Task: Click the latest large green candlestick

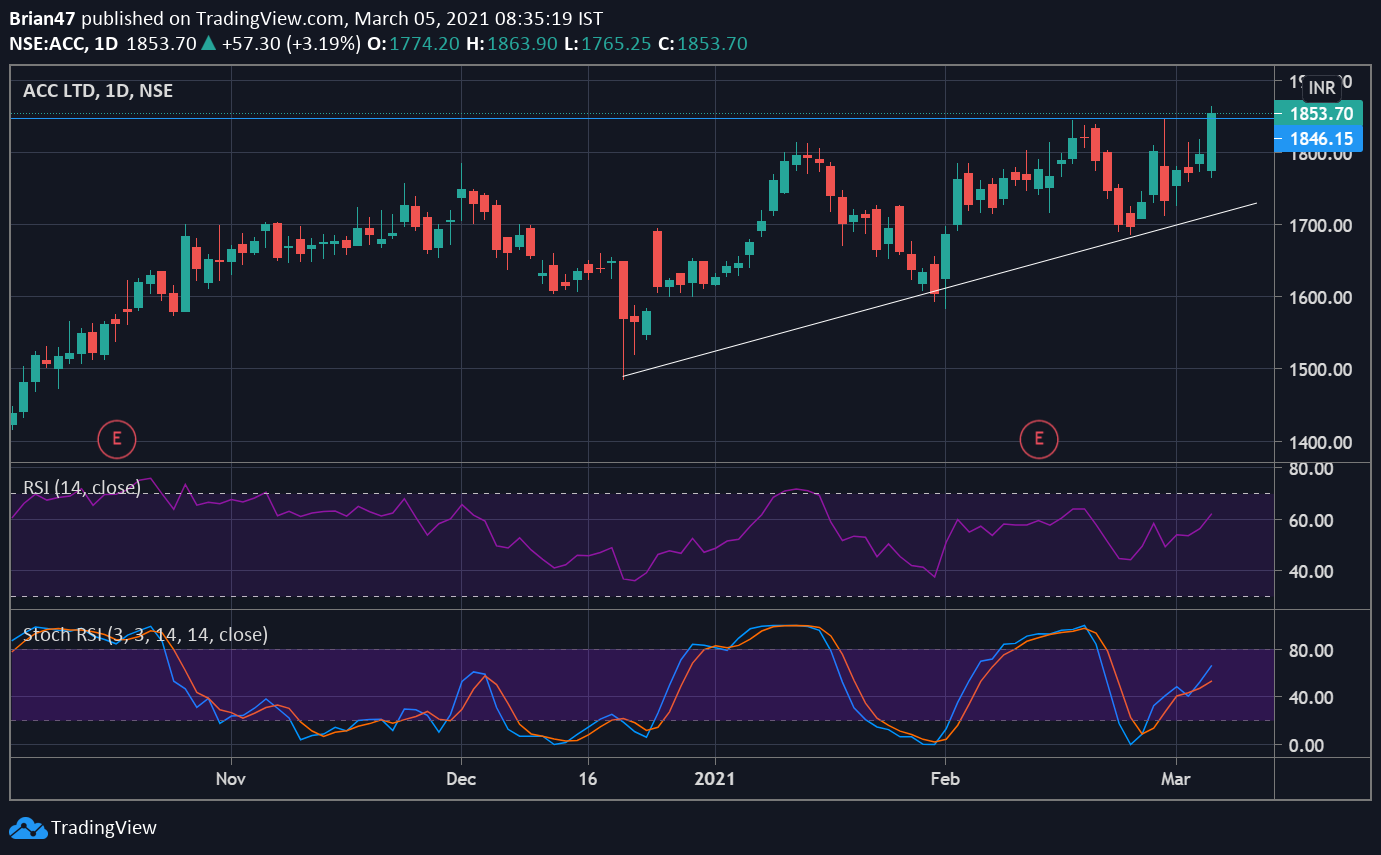Action: pos(1212,141)
